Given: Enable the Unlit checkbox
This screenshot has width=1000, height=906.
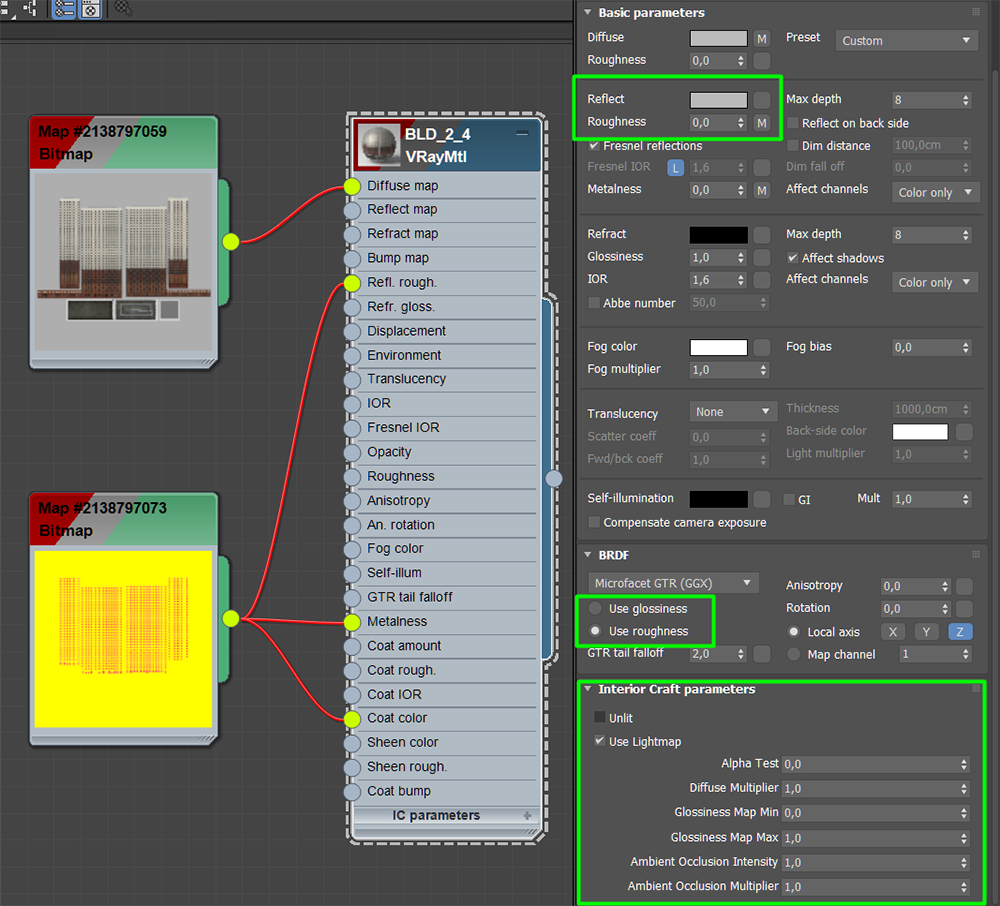Looking at the screenshot, I should [x=599, y=717].
